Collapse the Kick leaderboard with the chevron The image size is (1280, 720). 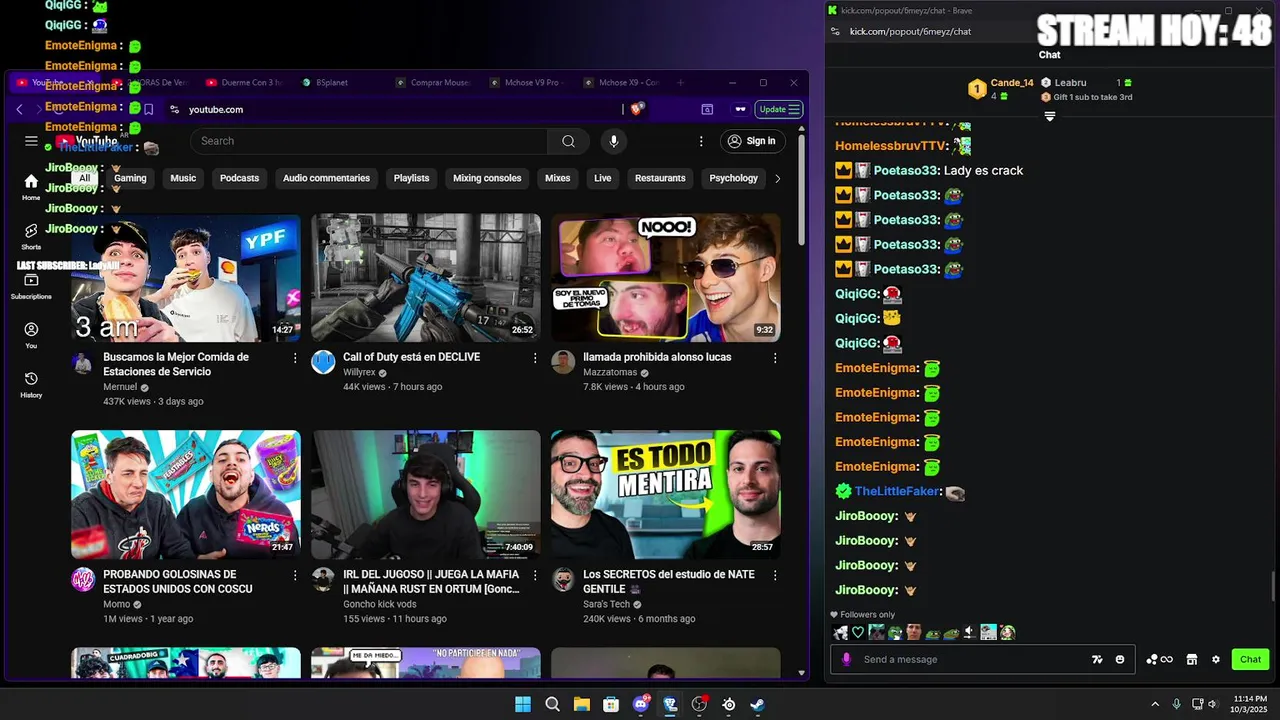1050,116
